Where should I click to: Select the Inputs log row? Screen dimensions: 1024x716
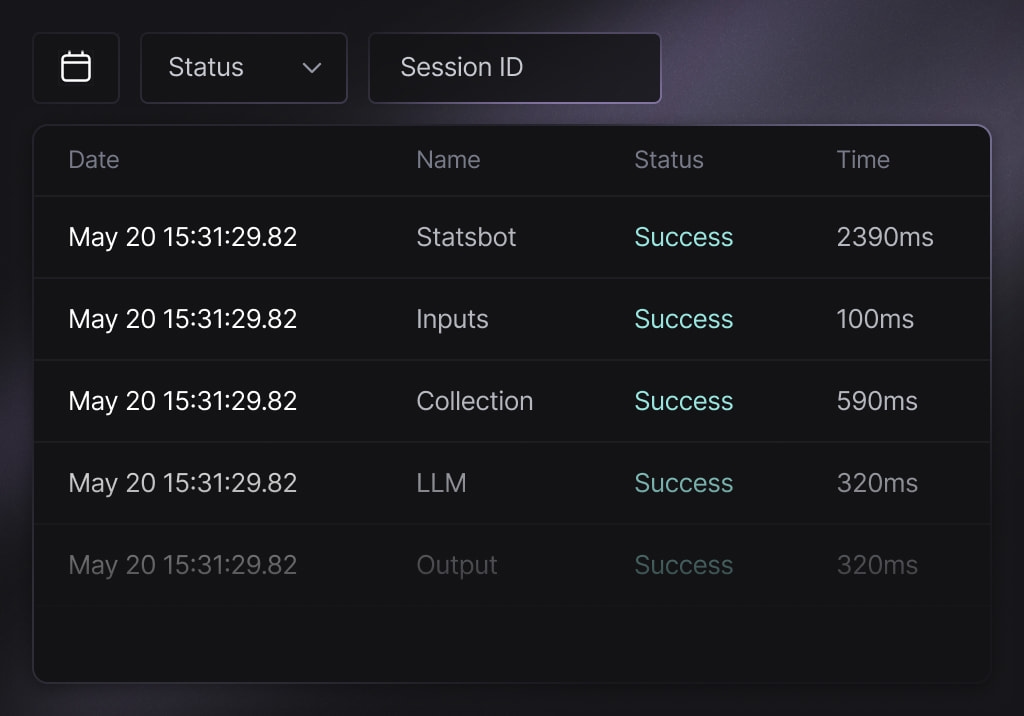(512, 319)
